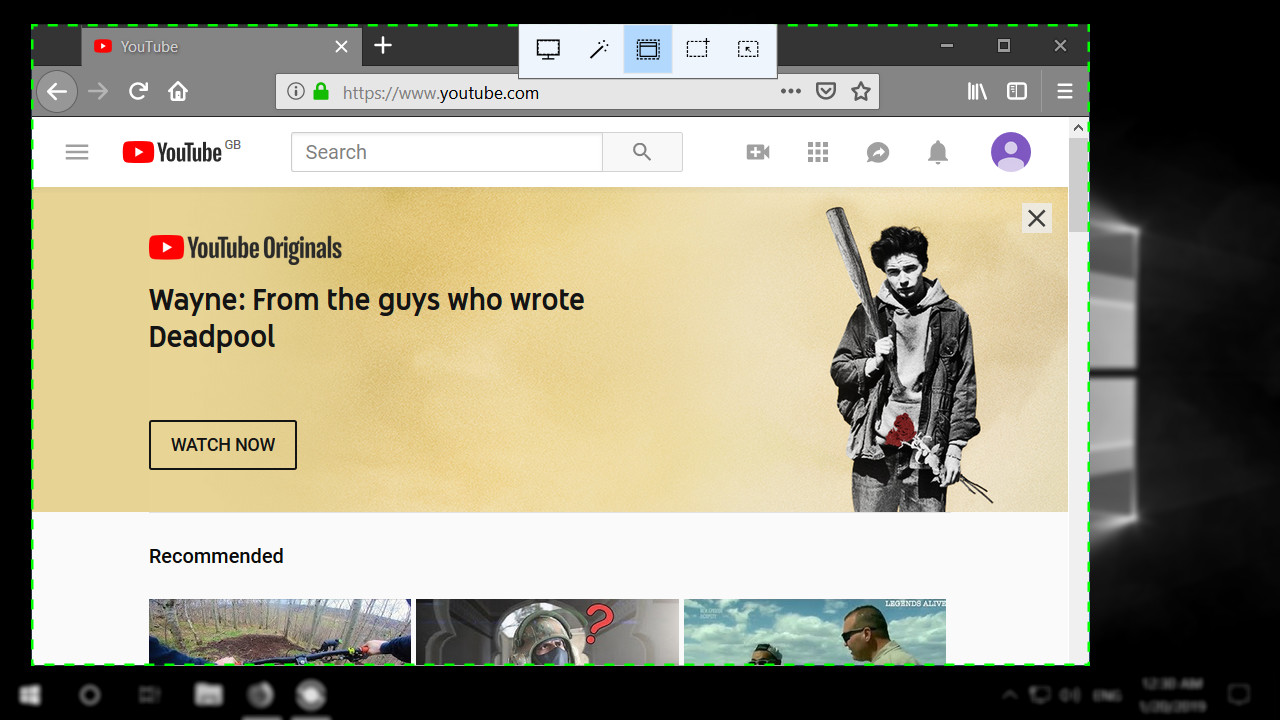Image resolution: width=1280 pixels, height=720 pixels.
Task: Open the gas mask question mark thumbnail
Action: click(x=547, y=632)
